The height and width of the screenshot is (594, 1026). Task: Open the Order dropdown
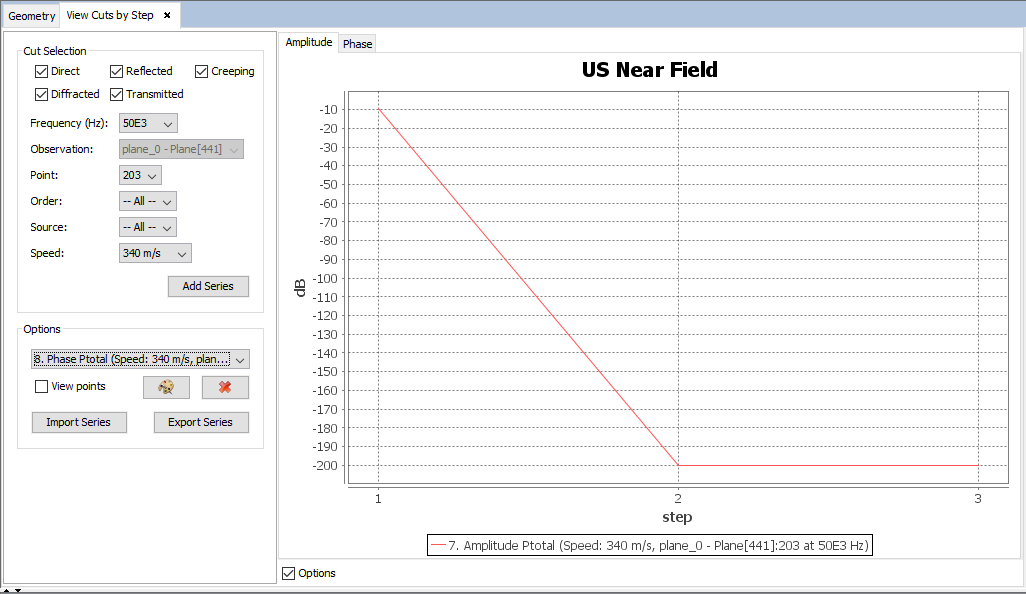pyautogui.click(x=148, y=201)
